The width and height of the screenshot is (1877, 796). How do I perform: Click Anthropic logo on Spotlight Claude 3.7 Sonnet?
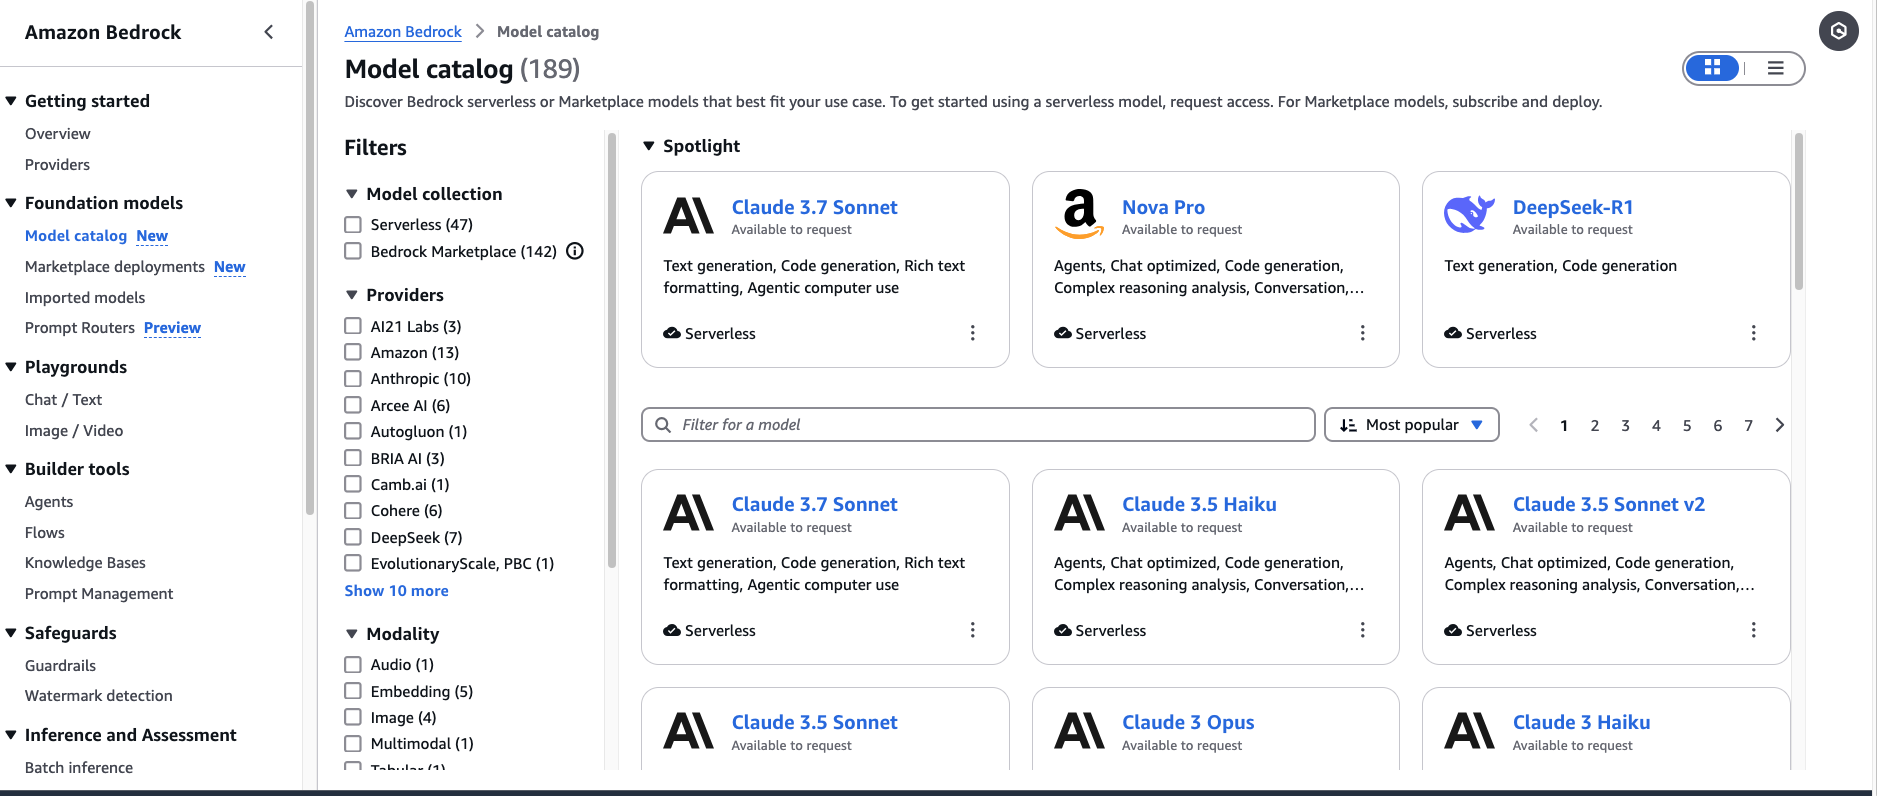689,215
